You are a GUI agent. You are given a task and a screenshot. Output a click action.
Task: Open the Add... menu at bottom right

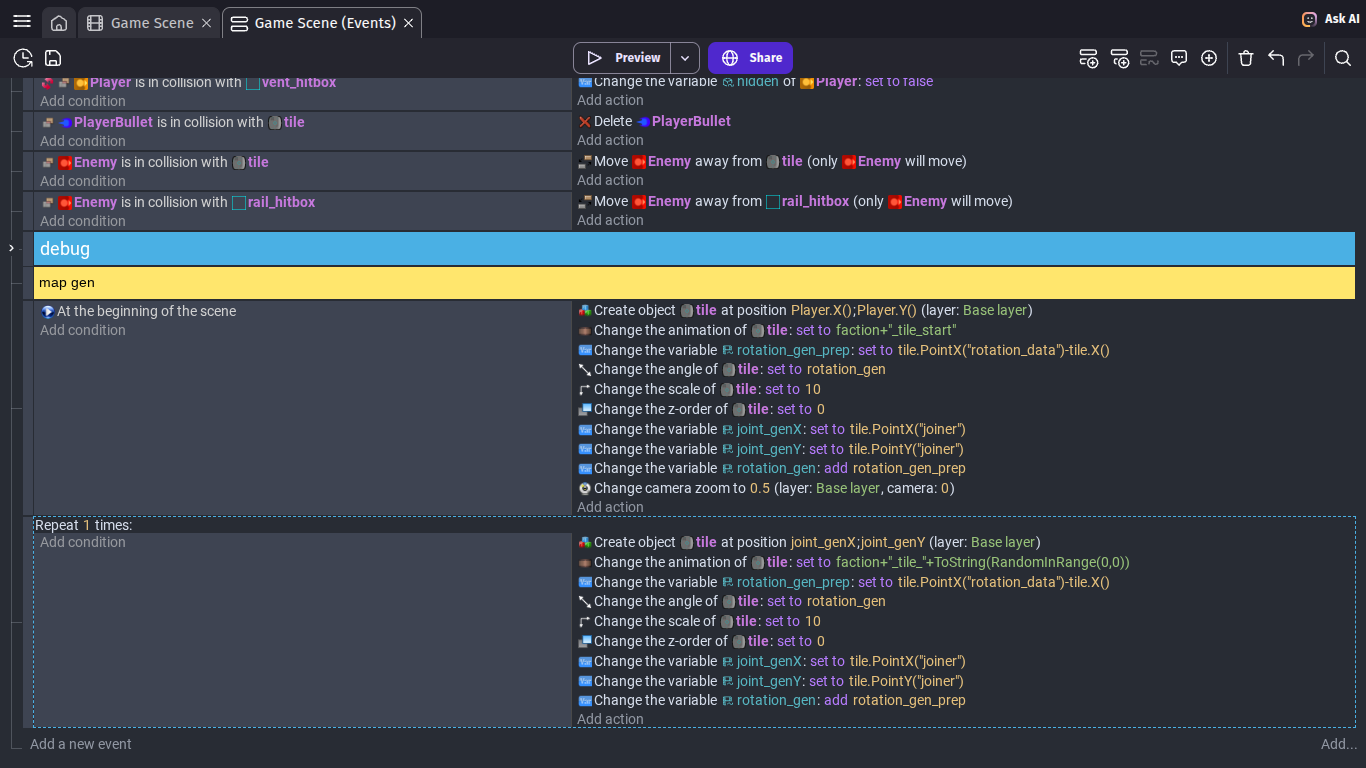1338,744
